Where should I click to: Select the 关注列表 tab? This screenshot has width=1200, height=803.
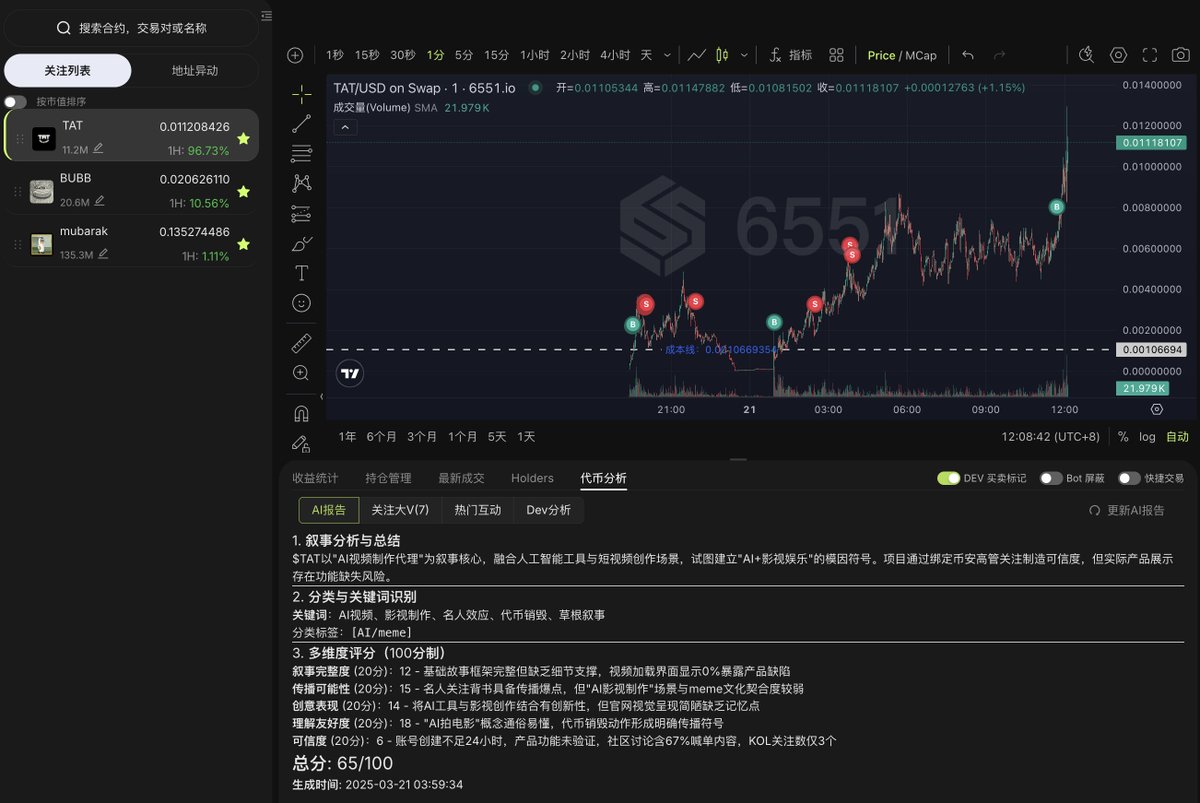(68, 71)
